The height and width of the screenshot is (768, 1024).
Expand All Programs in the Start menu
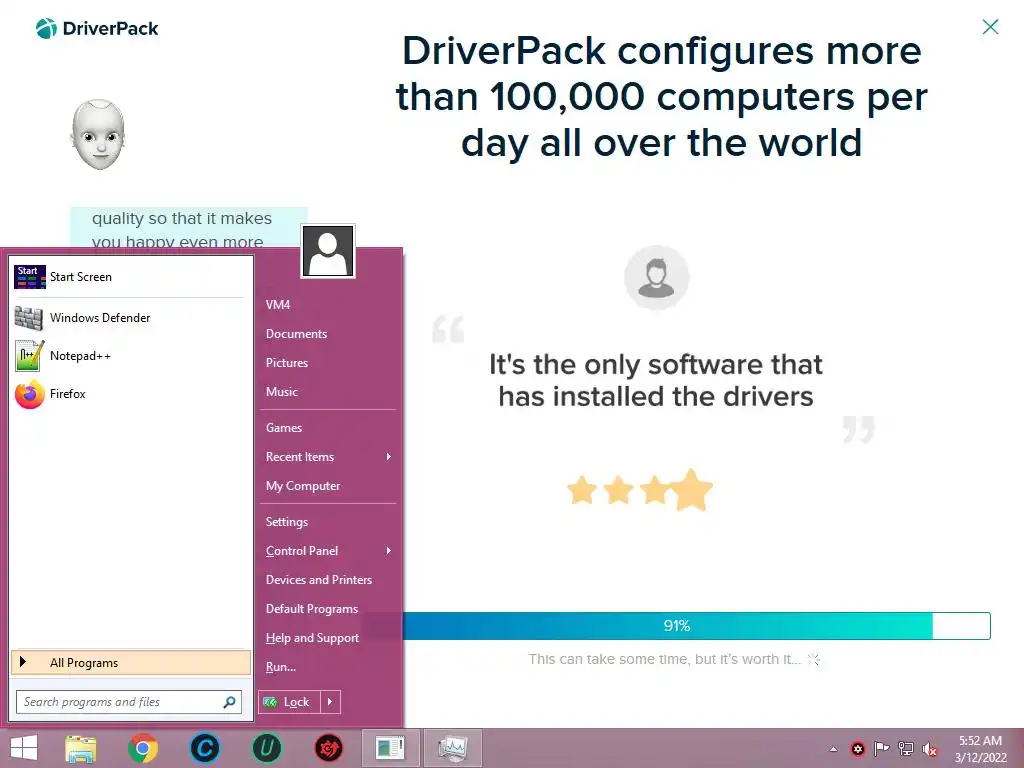[x=131, y=662]
